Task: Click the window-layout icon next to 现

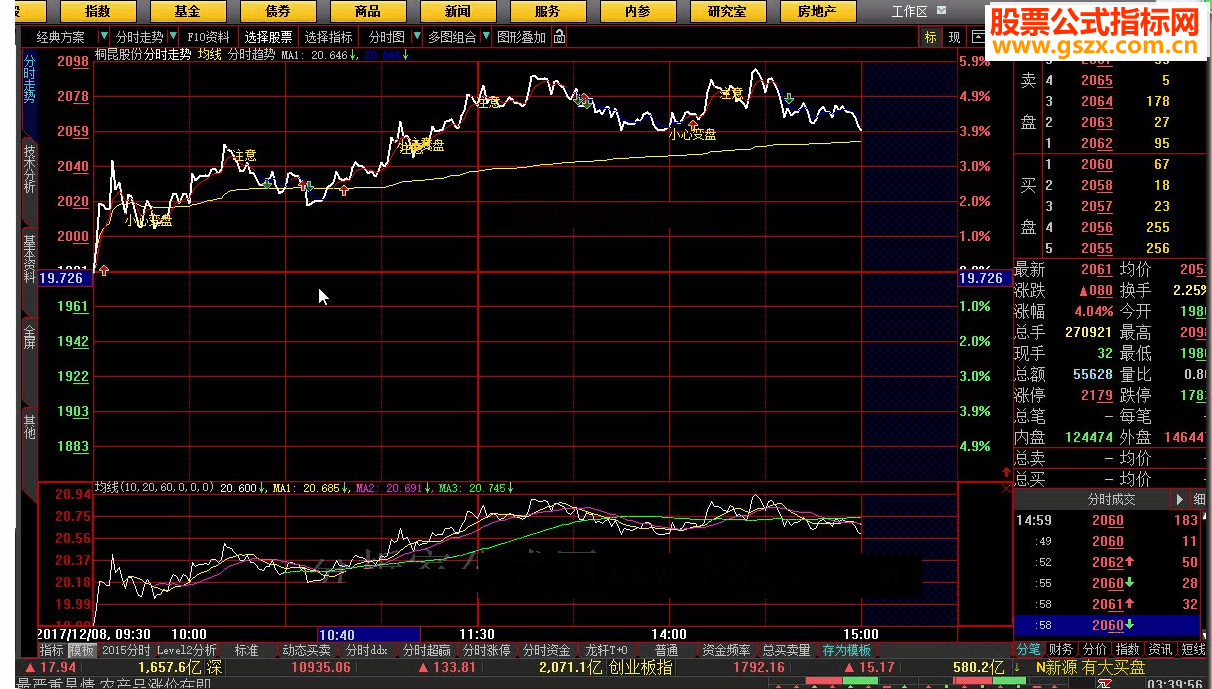Action: tap(977, 37)
